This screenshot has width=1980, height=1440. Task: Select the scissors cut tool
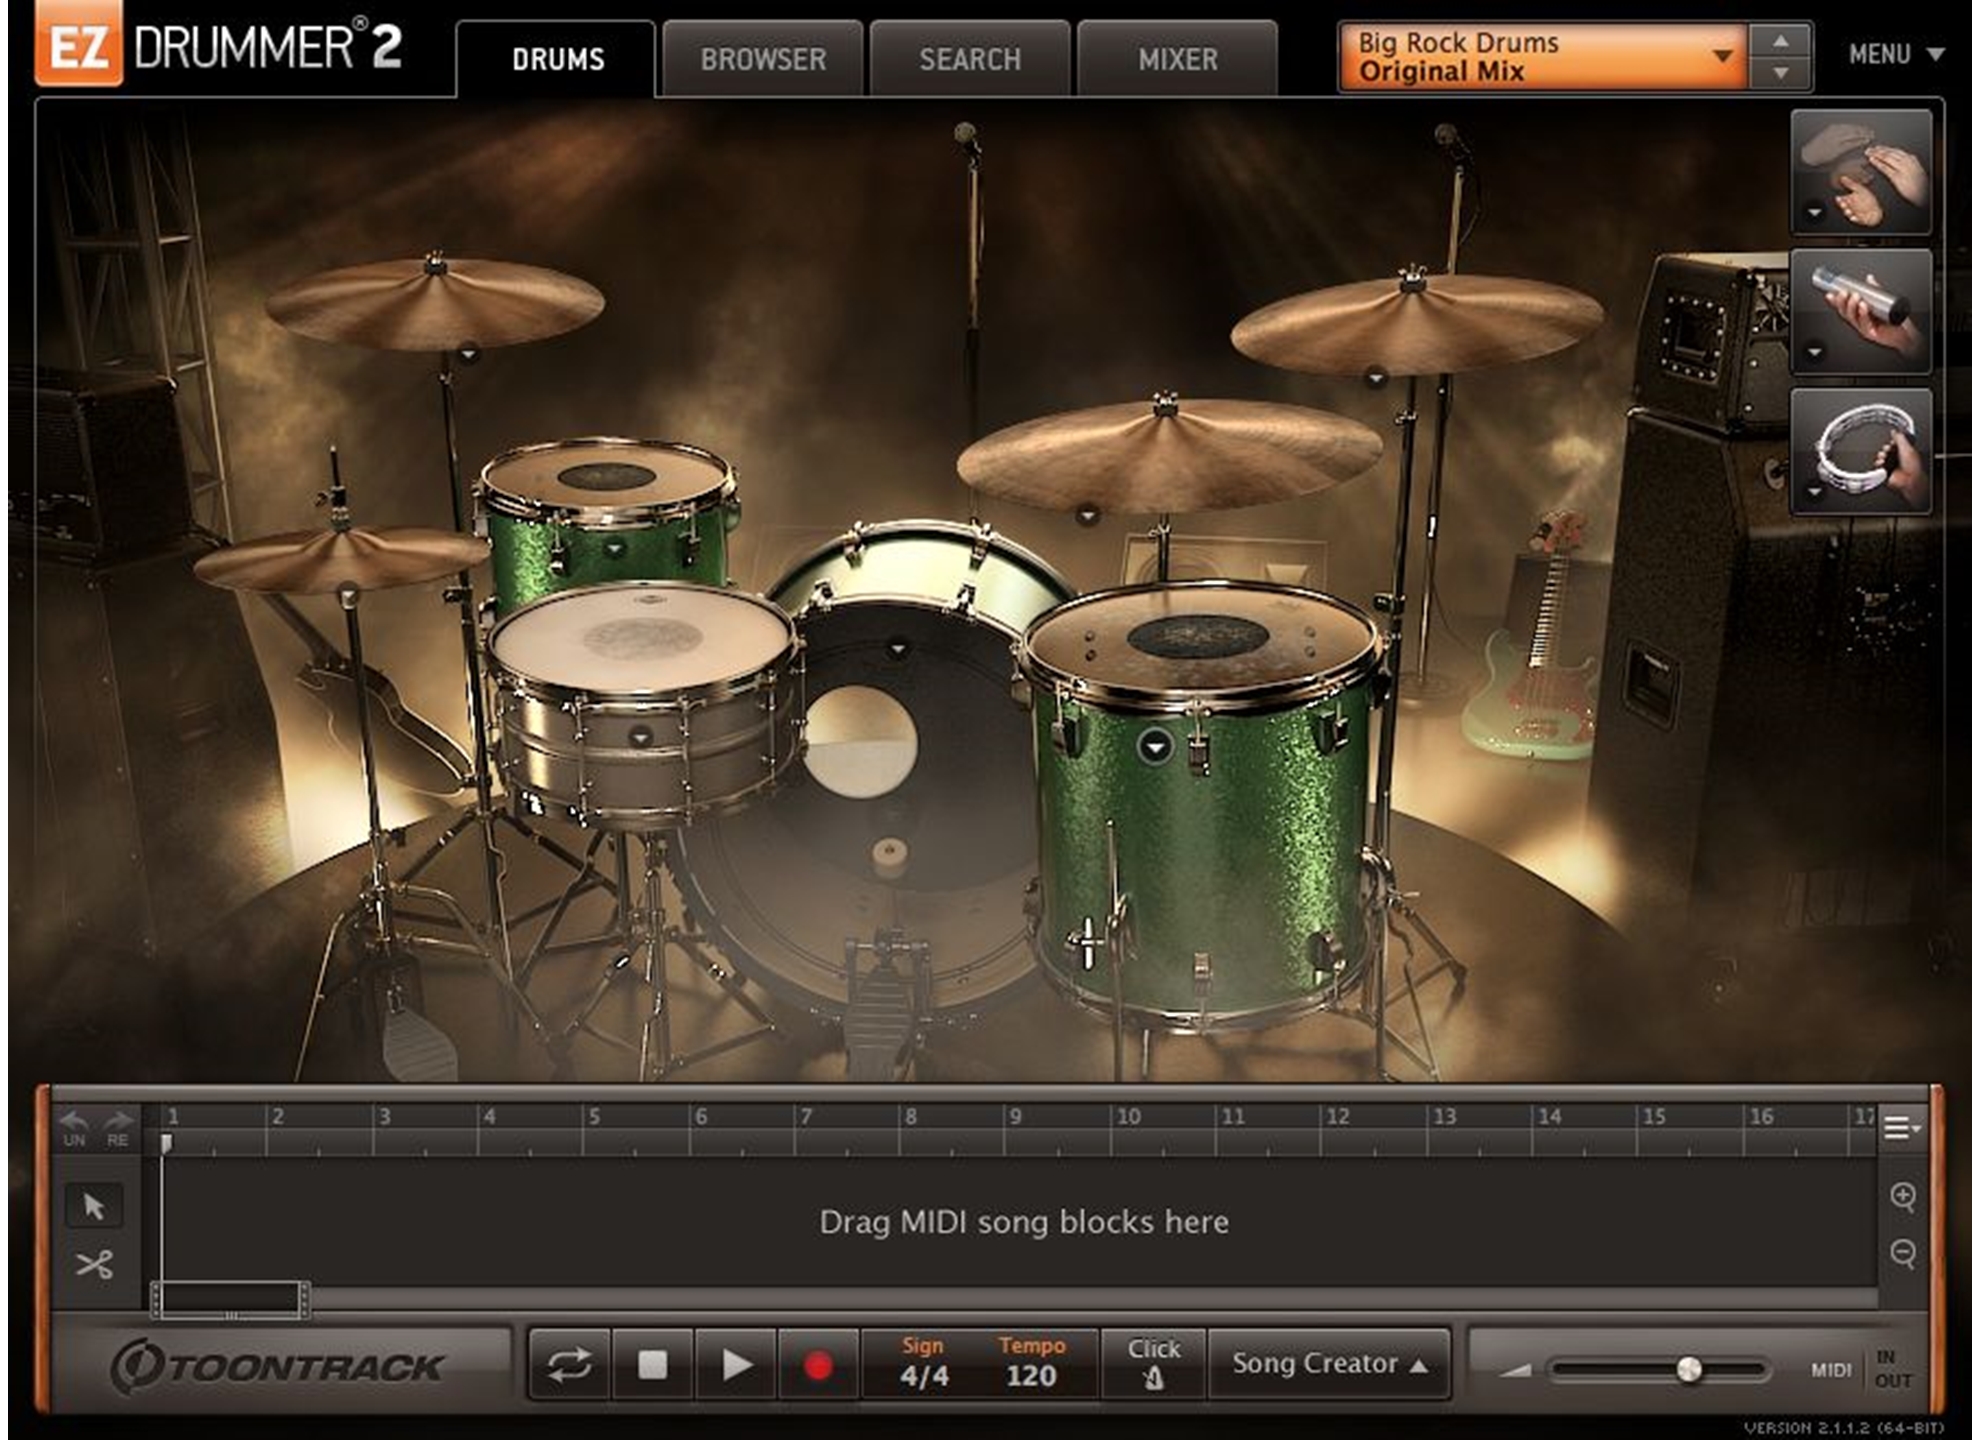tap(94, 1265)
